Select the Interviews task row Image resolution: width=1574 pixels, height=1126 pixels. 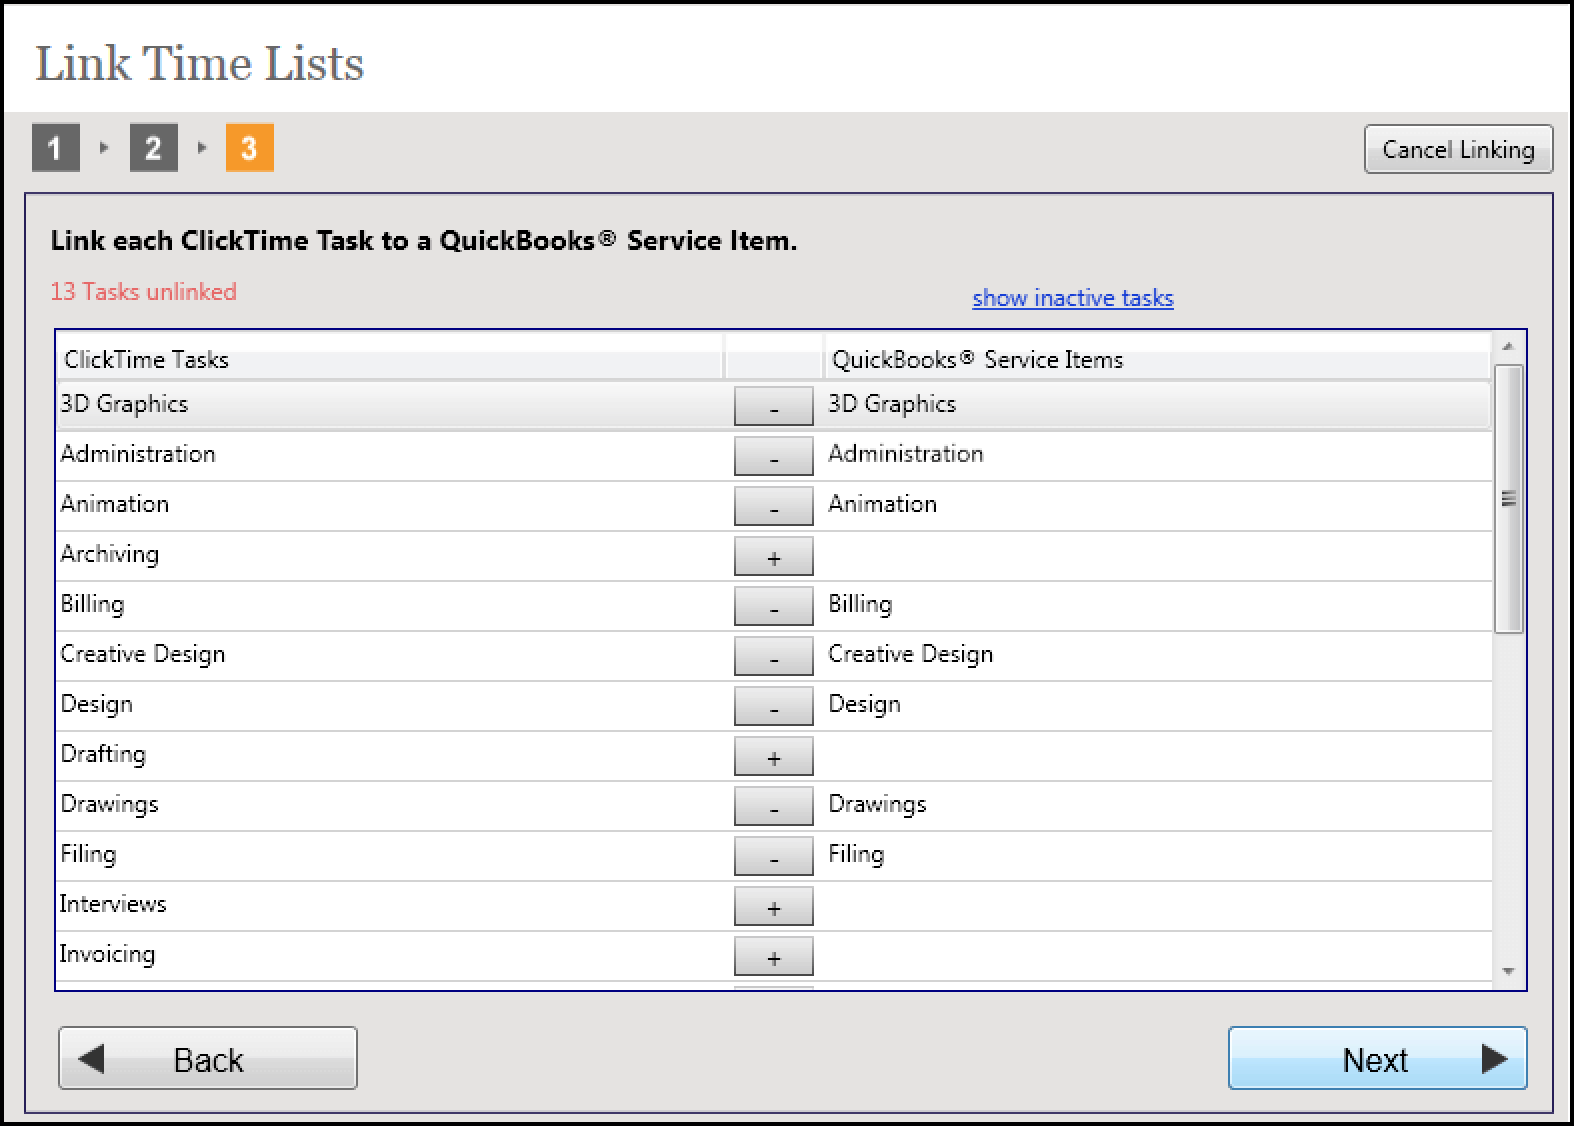click(773, 906)
